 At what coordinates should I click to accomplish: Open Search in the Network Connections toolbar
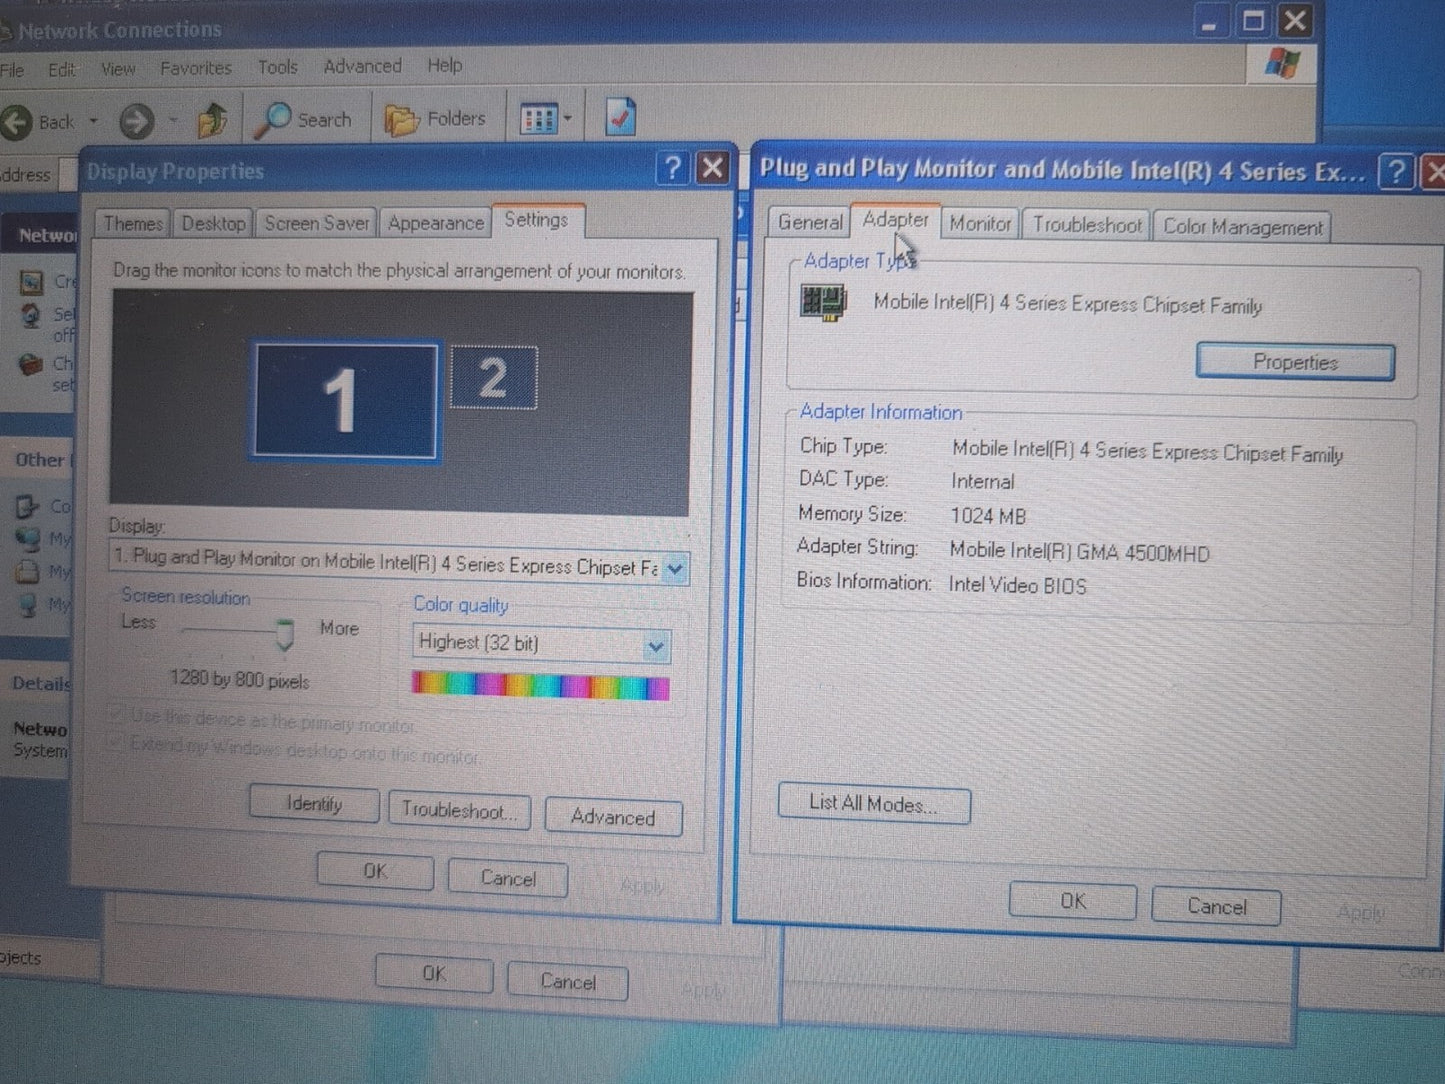(303, 120)
